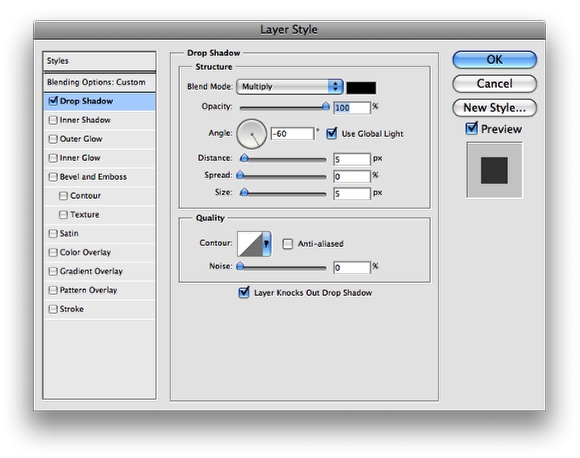Select Blending Options: Custom
Screen dimensions: 580x458
[x=100, y=82]
